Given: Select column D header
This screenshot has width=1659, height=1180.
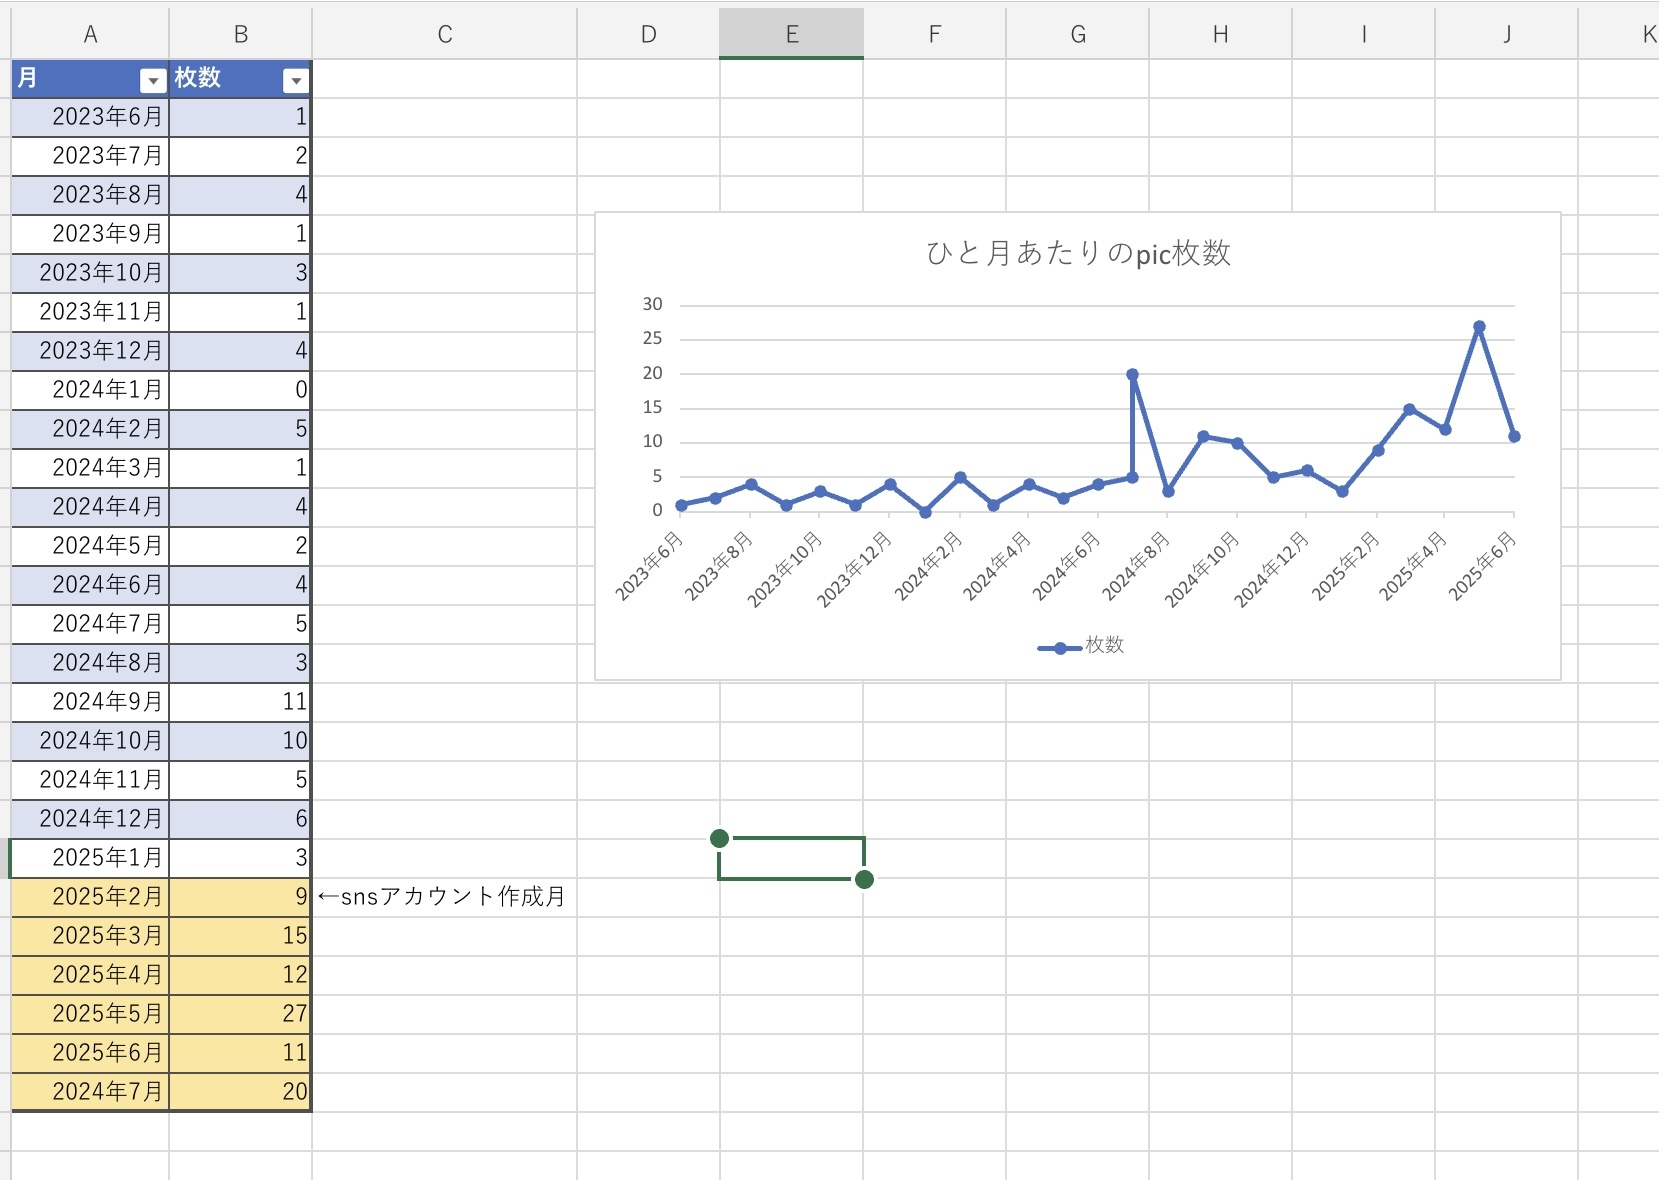Looking at the screenshot, I should point(649,35).
